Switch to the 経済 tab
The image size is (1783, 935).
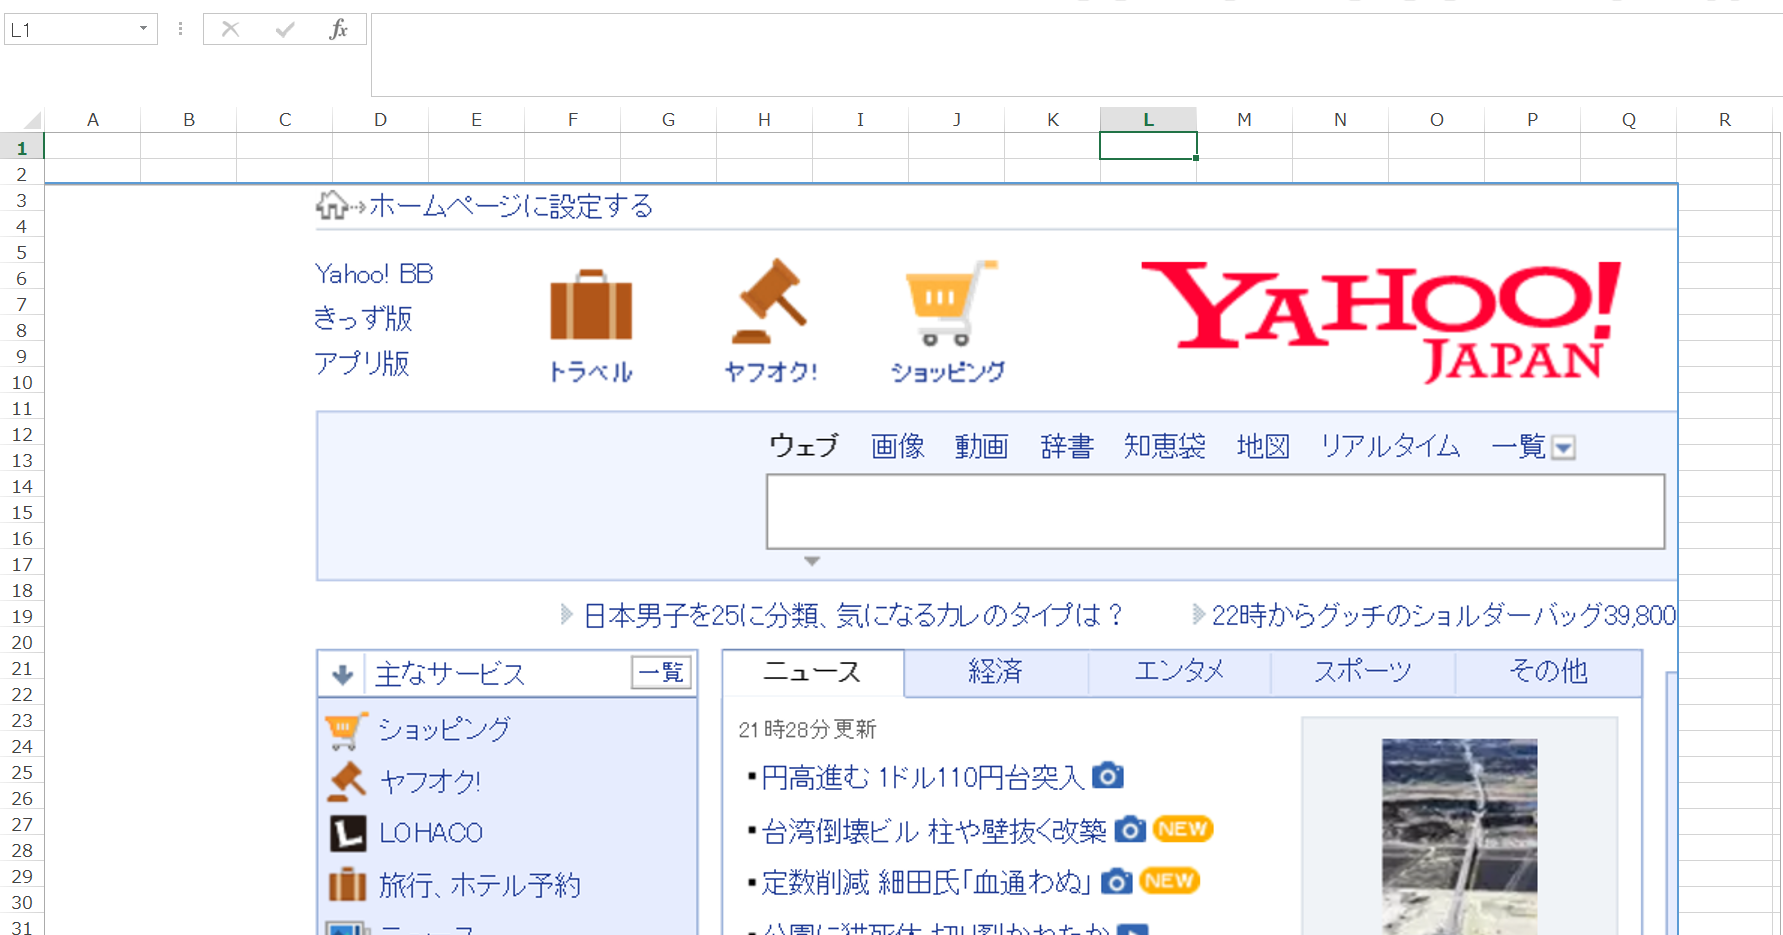pos(996,672)
